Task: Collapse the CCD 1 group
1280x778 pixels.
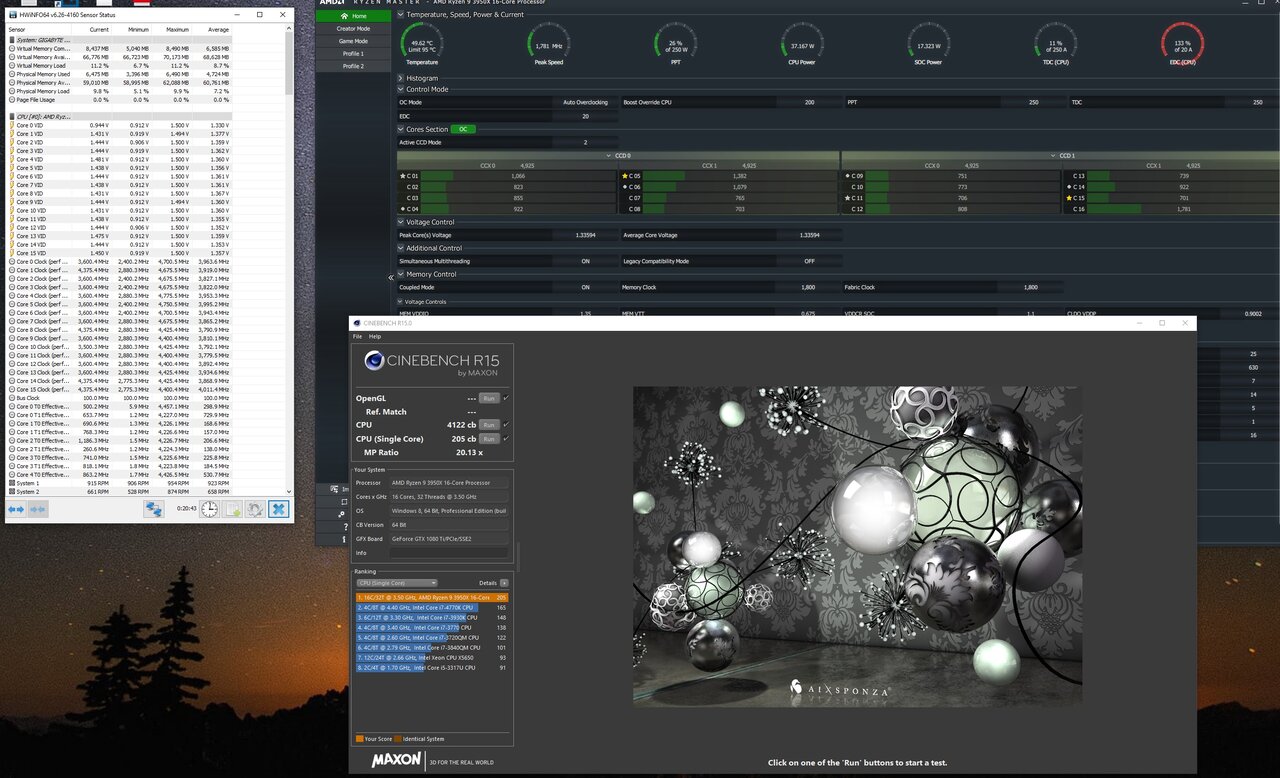Action: coord(1053,155)
